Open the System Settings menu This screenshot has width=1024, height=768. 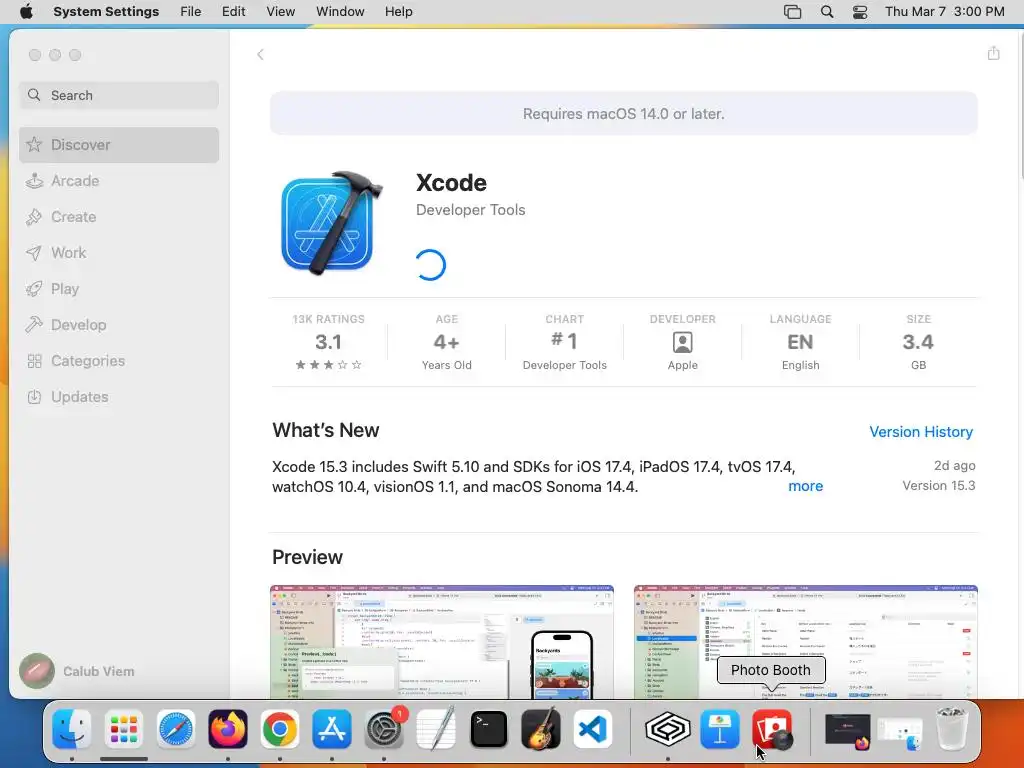click(x=106, y=12)
